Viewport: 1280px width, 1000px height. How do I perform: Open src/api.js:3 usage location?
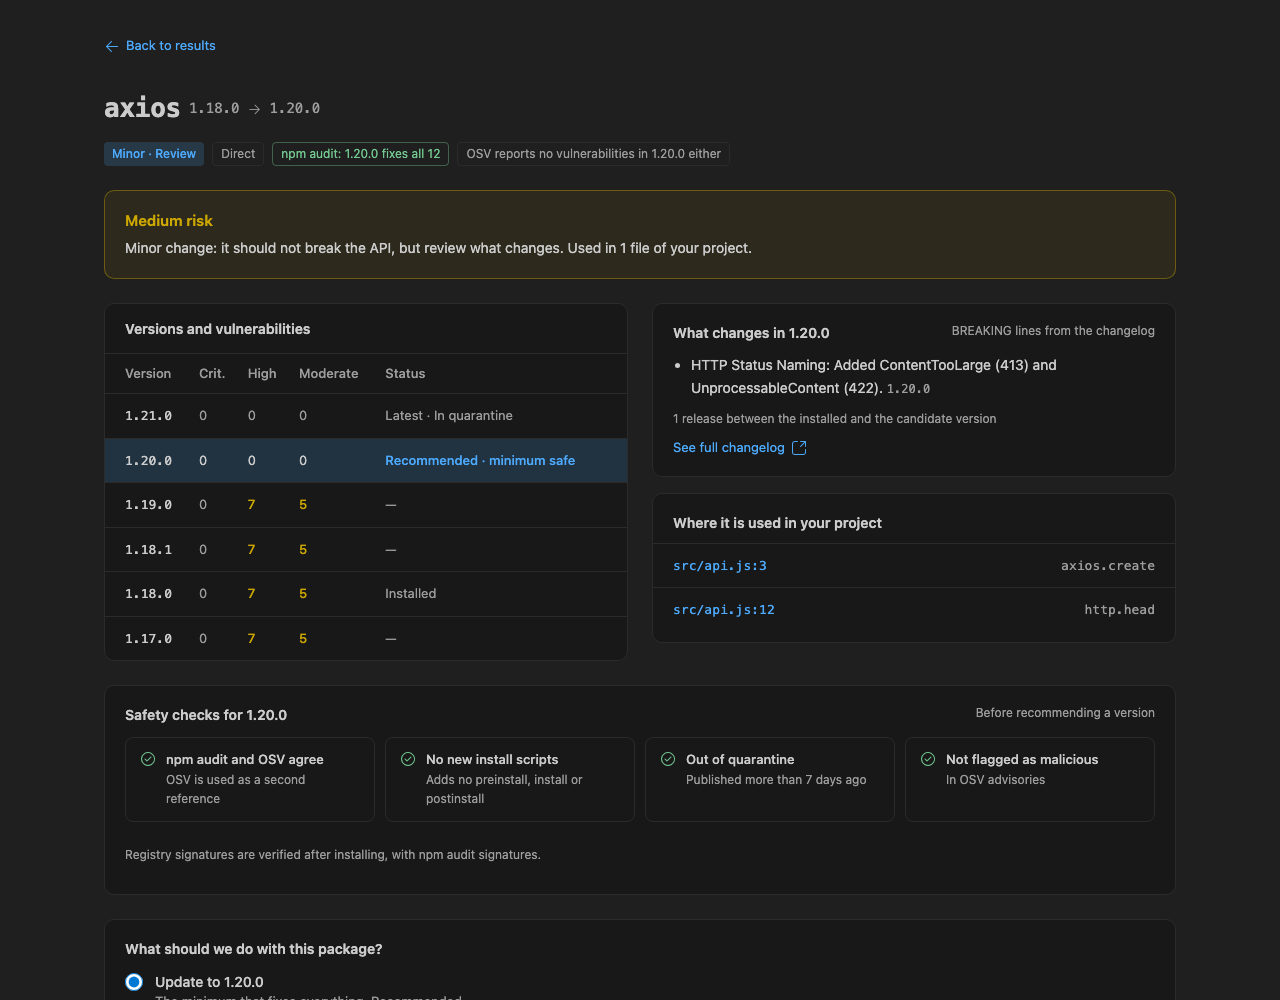pos(720,566)
